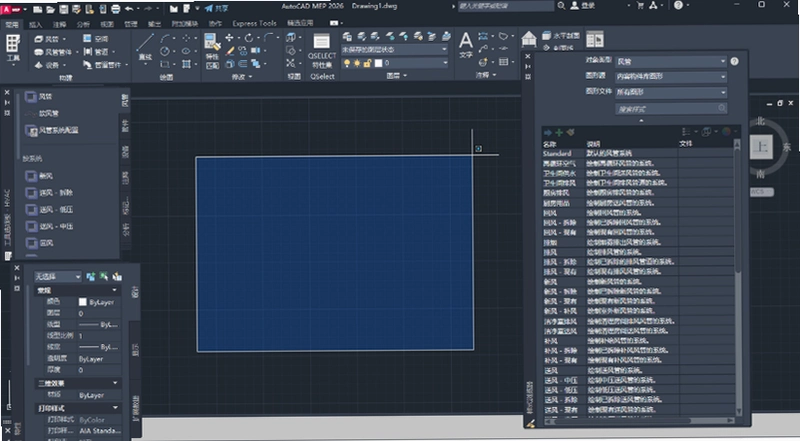
Task: Open the 对象类型 object type dropdown
Action: 671,61
